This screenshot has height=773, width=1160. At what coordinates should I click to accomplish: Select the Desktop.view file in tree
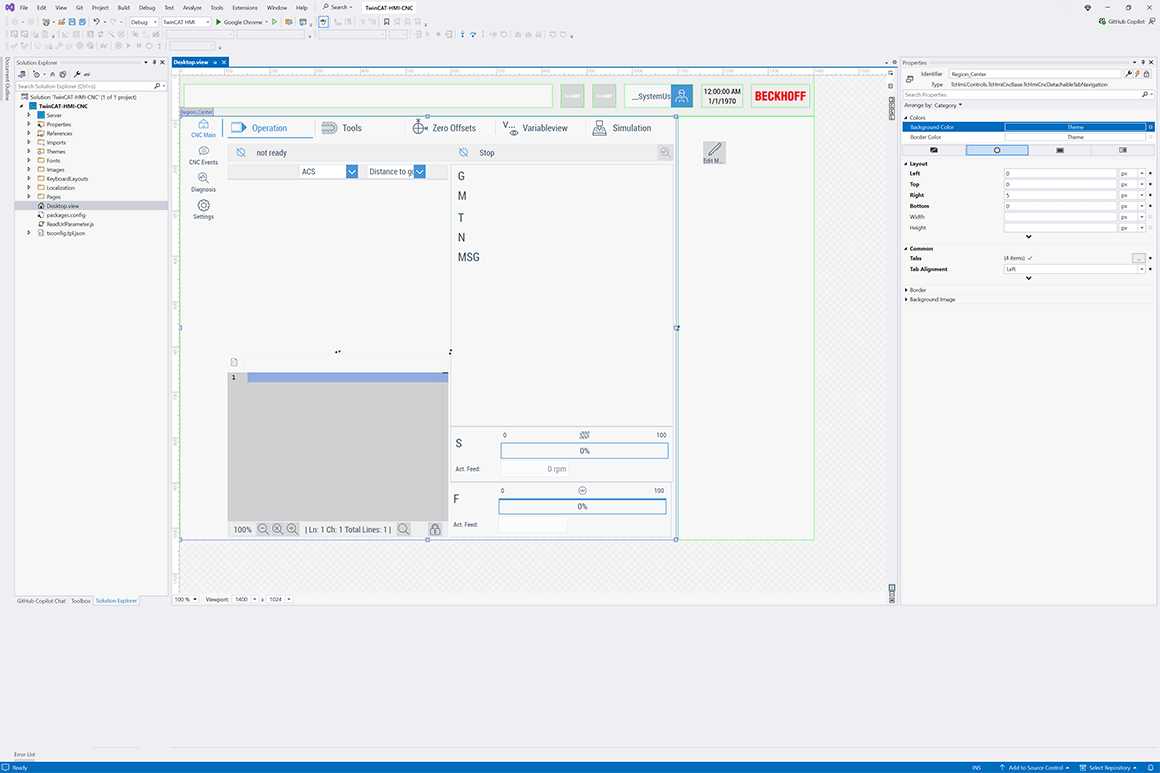(63, 206)
